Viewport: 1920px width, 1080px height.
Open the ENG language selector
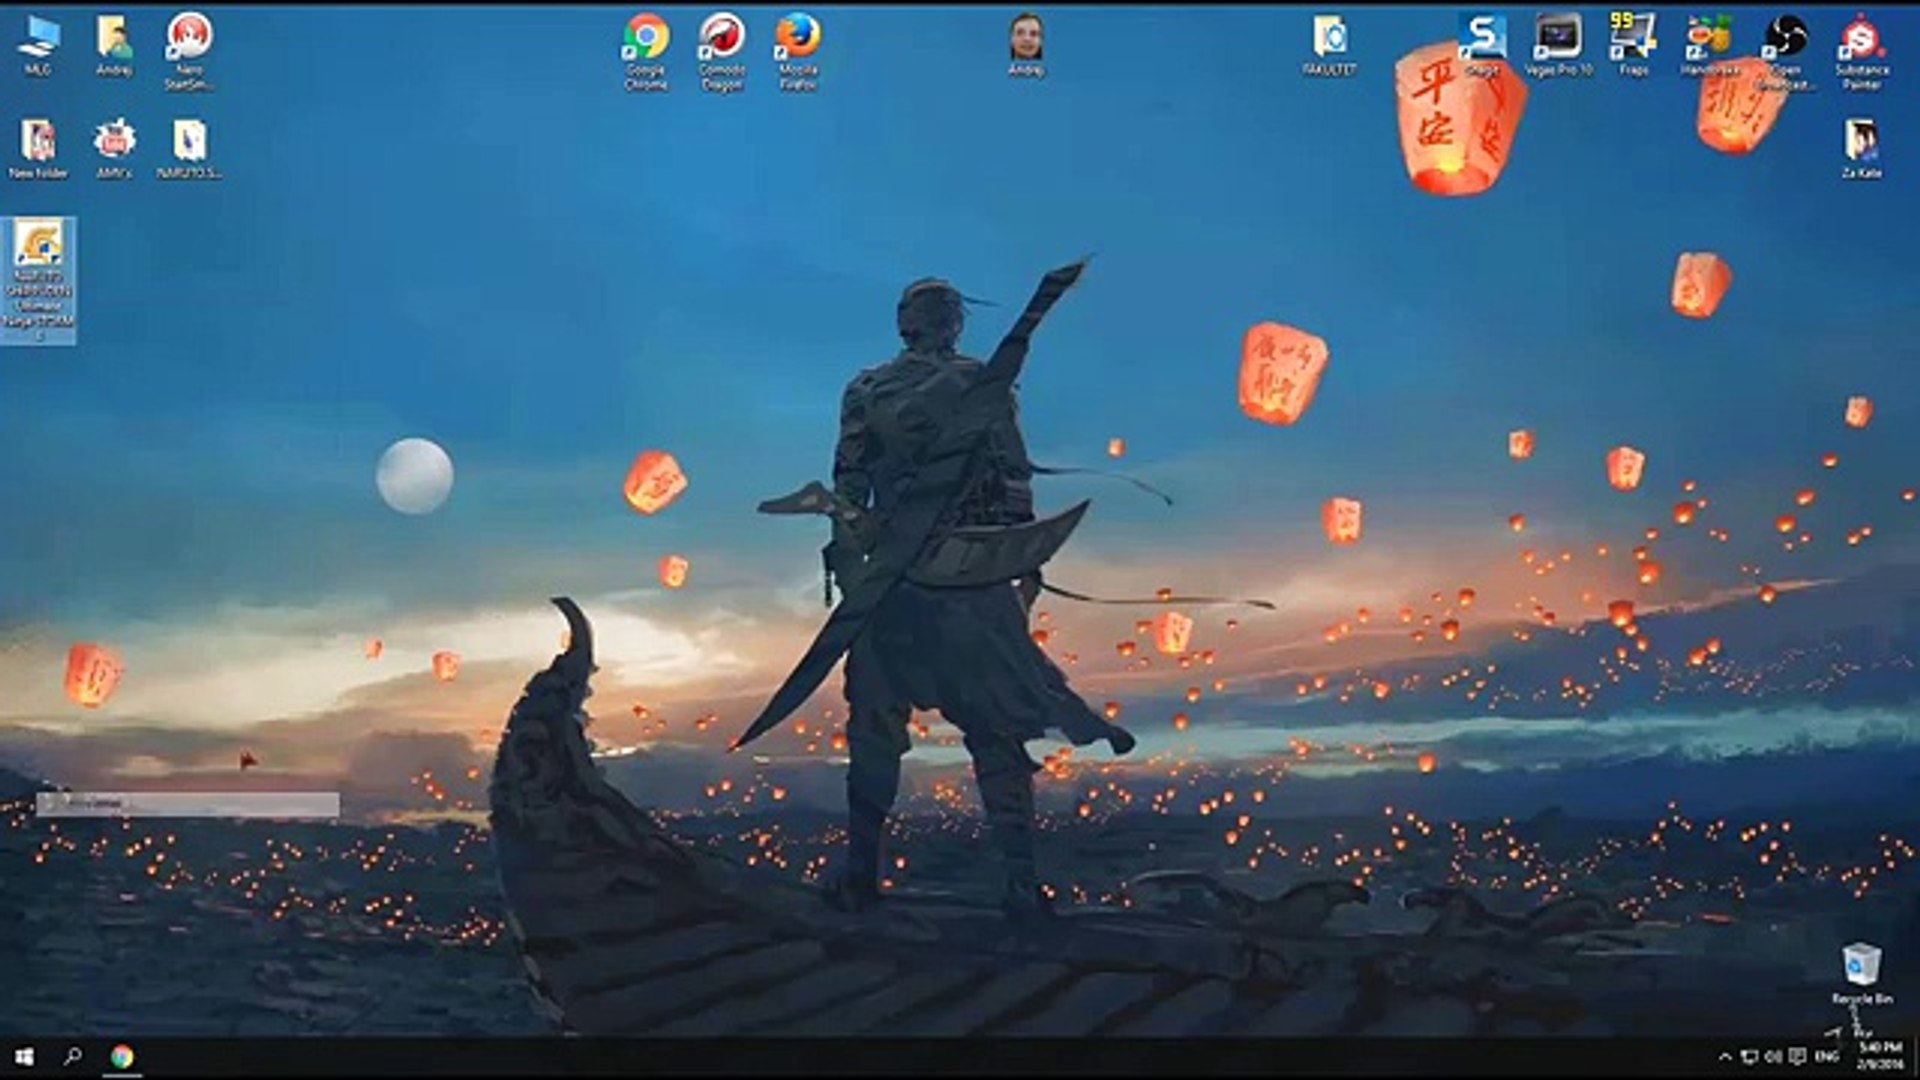(x=1827, y=1057)
